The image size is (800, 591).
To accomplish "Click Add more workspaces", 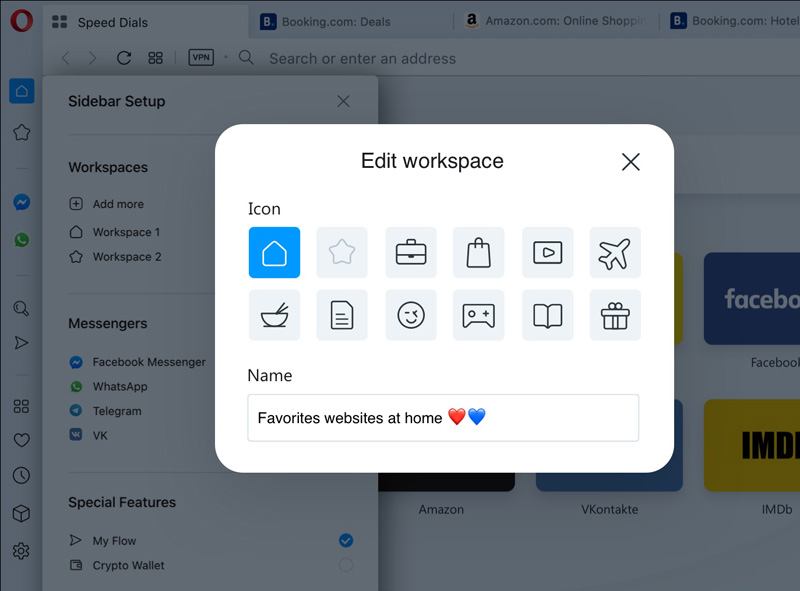I will (107, 204).
